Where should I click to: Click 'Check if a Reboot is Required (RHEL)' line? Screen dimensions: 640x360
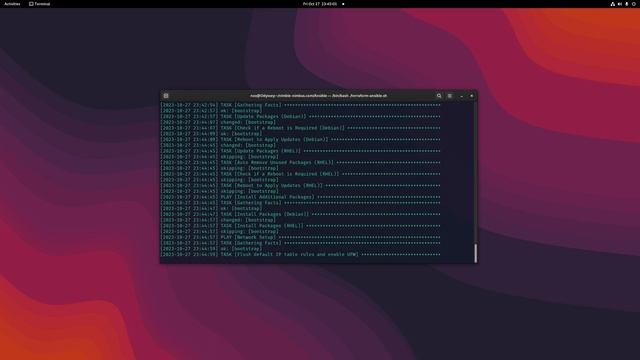click(300, 174)
